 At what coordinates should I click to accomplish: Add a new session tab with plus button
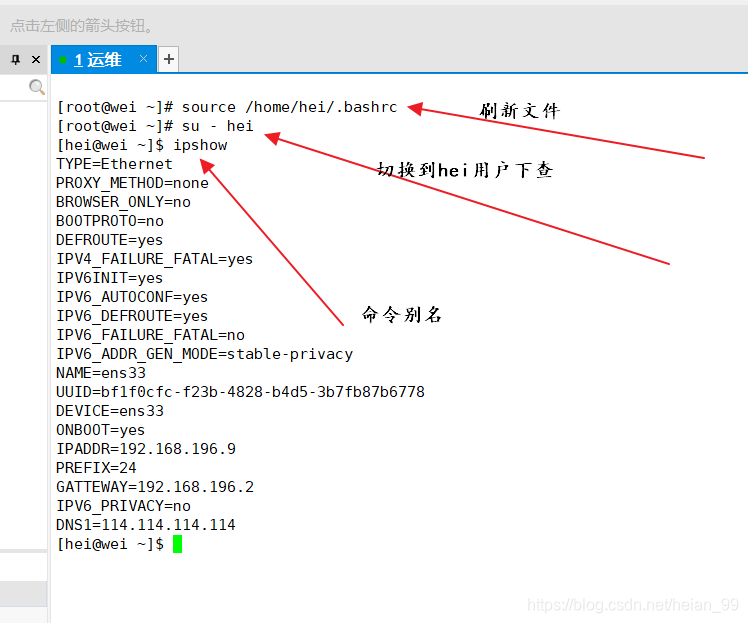pyautogui.click(x=168, y=59)
